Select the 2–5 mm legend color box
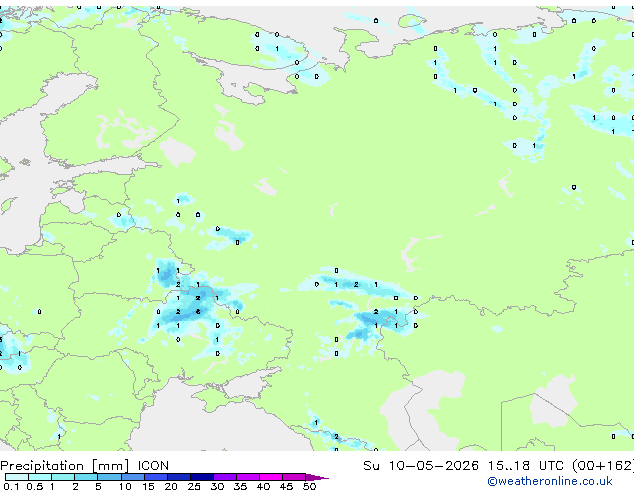634x490 pixels. [x=86, y=477]
